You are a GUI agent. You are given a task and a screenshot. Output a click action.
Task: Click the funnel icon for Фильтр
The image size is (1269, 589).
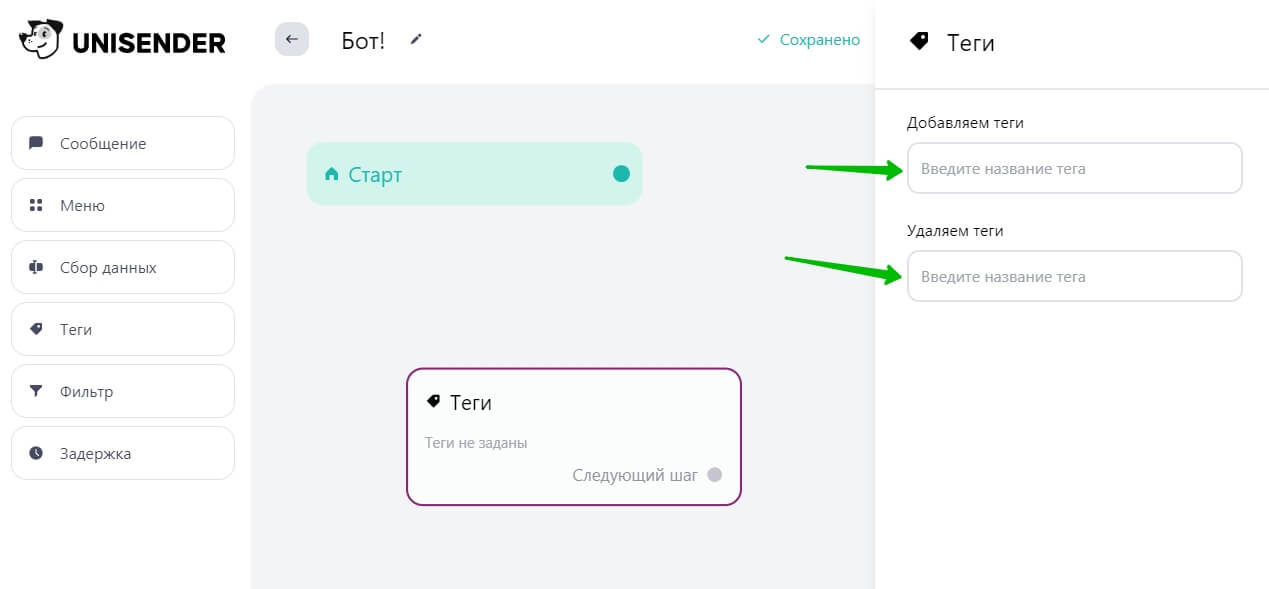coord(36,391)
